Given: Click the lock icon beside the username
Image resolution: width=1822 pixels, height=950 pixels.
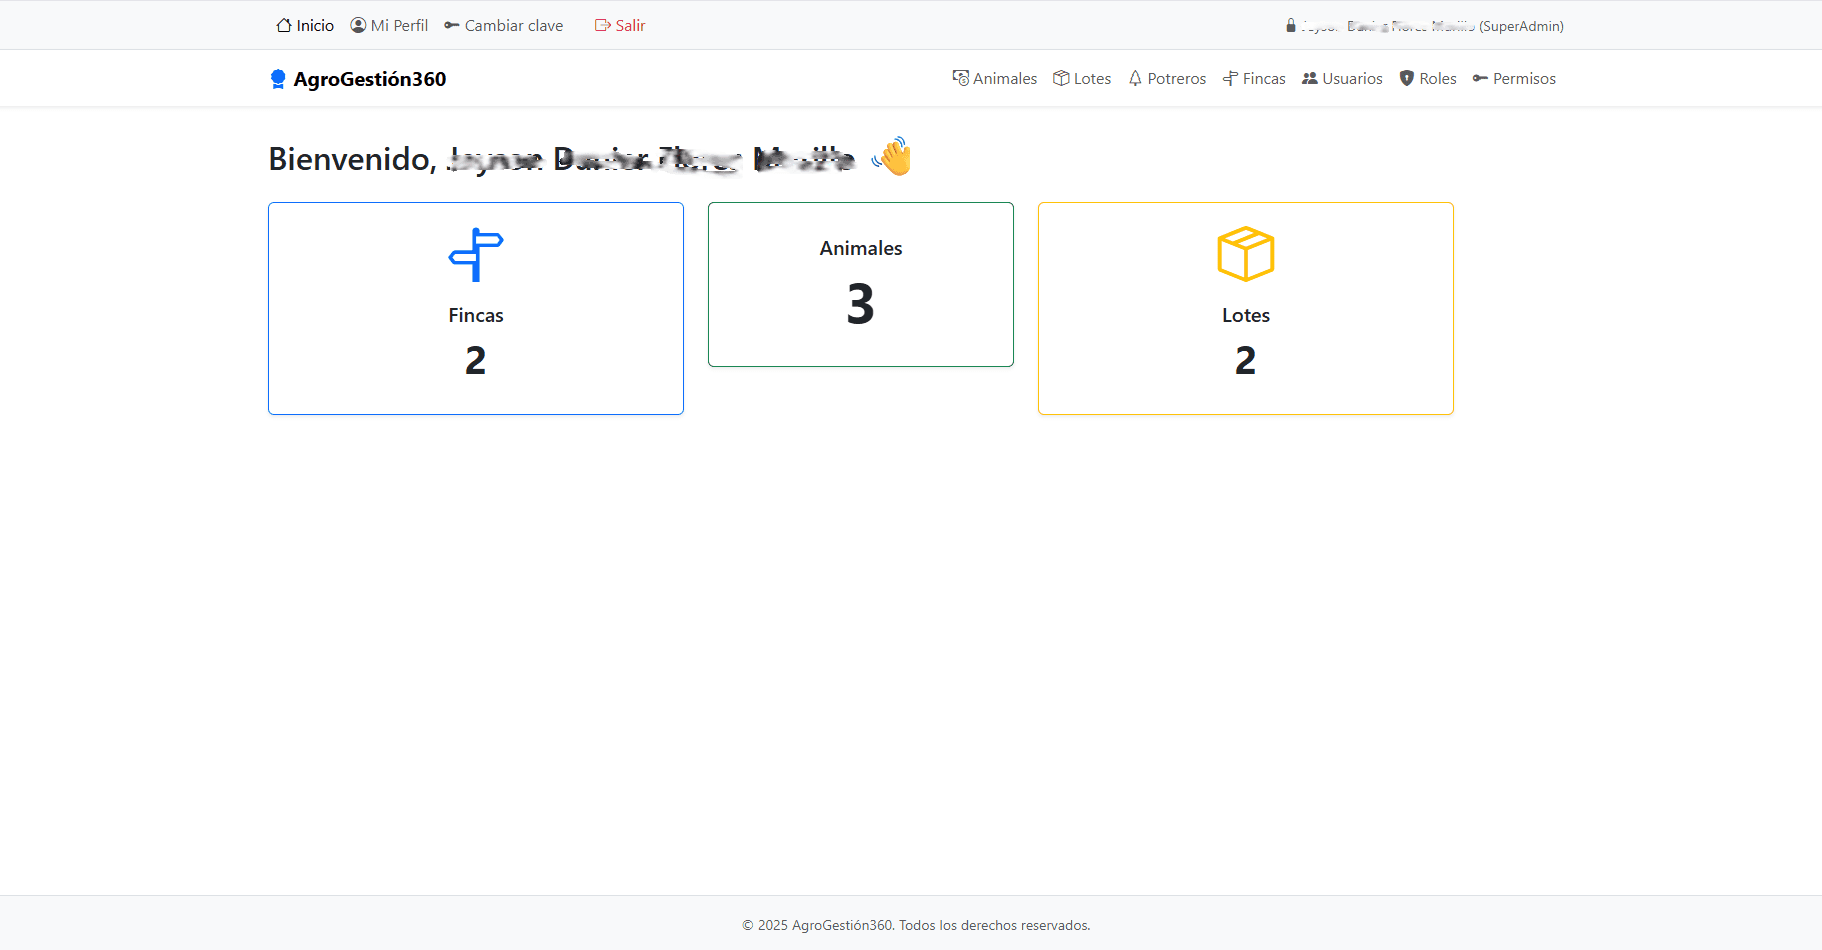Looking at the screenshot, I should [x=1290, y=26].
